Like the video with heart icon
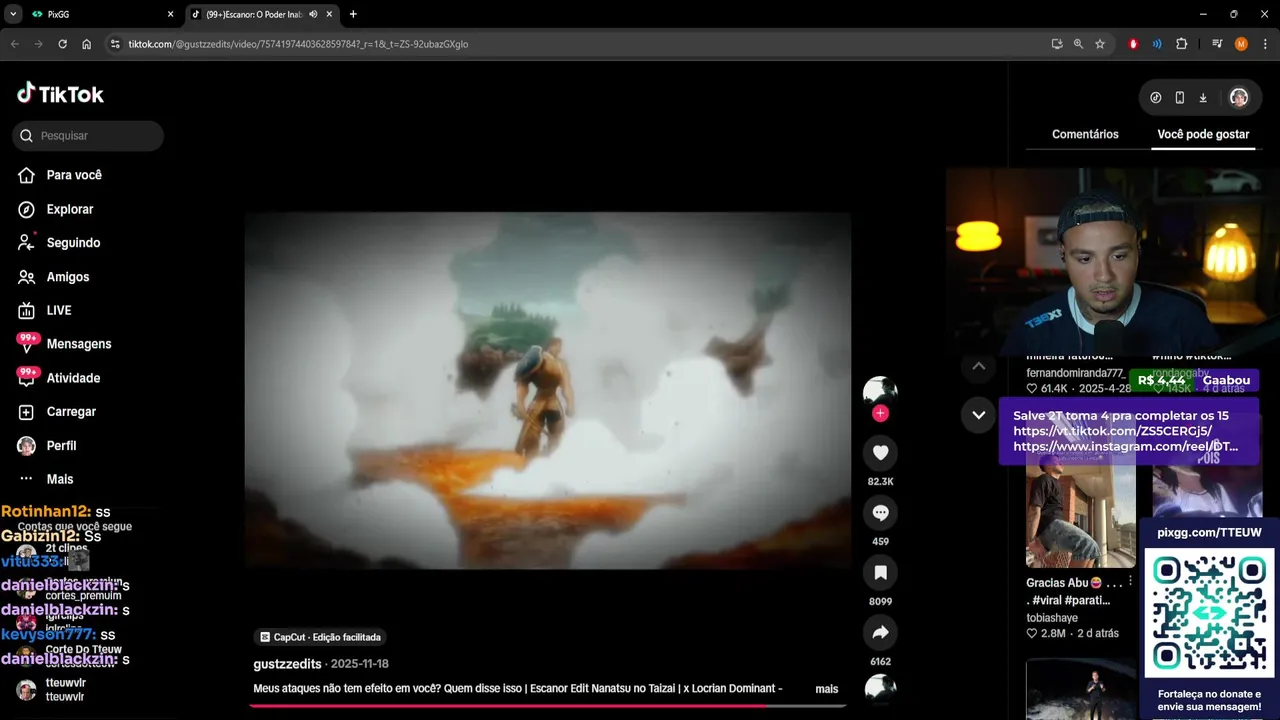 [x=880, y=453]
